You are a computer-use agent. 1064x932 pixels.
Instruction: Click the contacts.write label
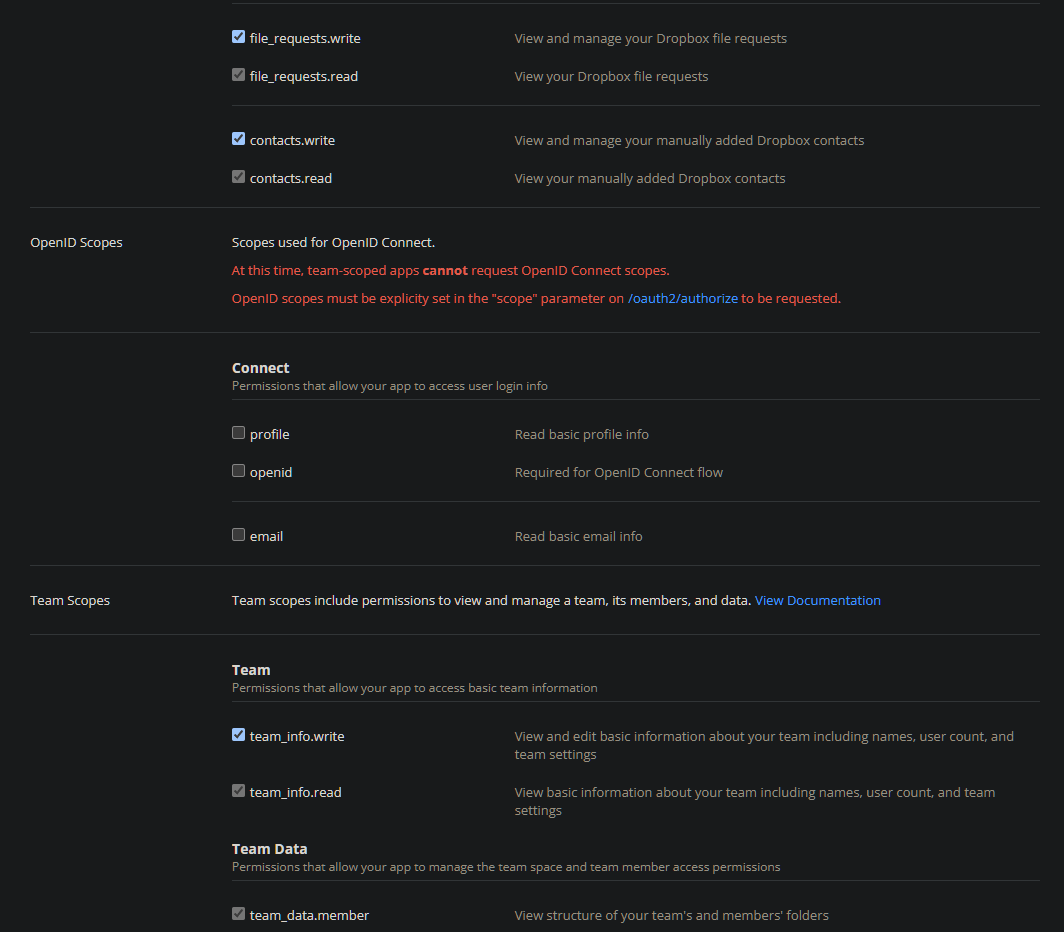pyautogui.click(x=292, y=141)
